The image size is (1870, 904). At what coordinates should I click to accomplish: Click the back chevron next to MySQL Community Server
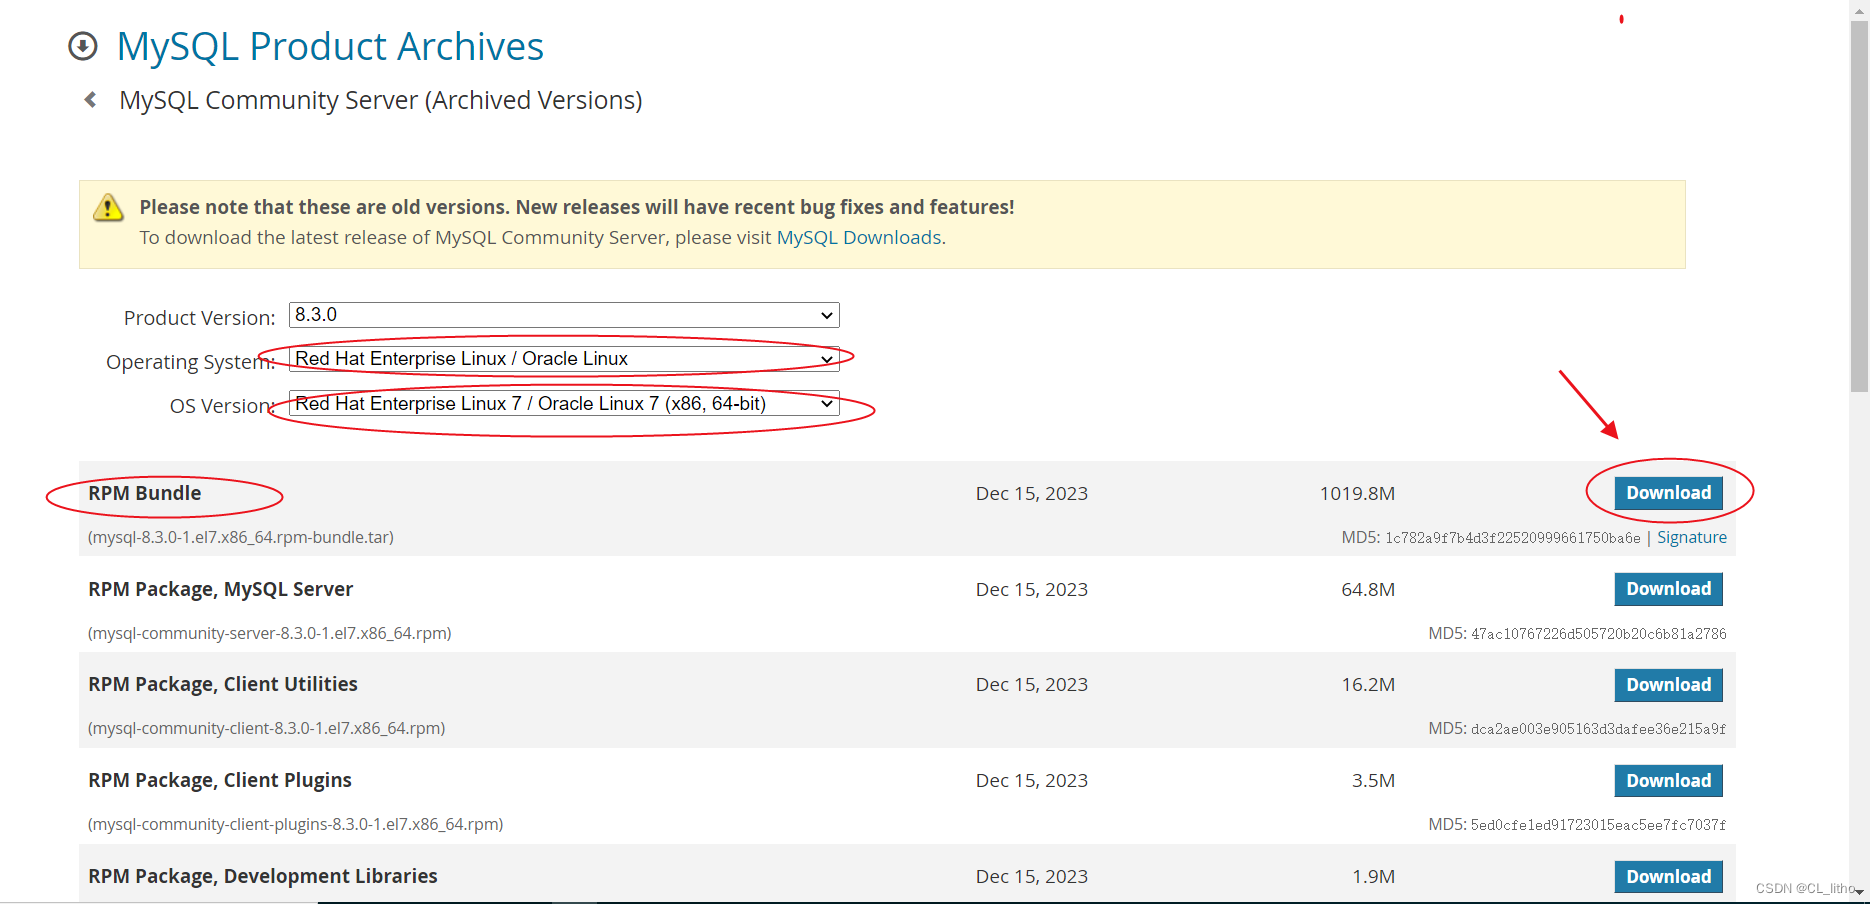click(x=91, y=100)
